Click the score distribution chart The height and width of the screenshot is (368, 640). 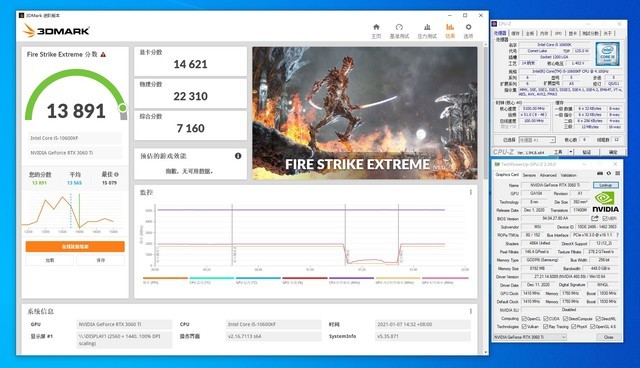tap(73, 213)
